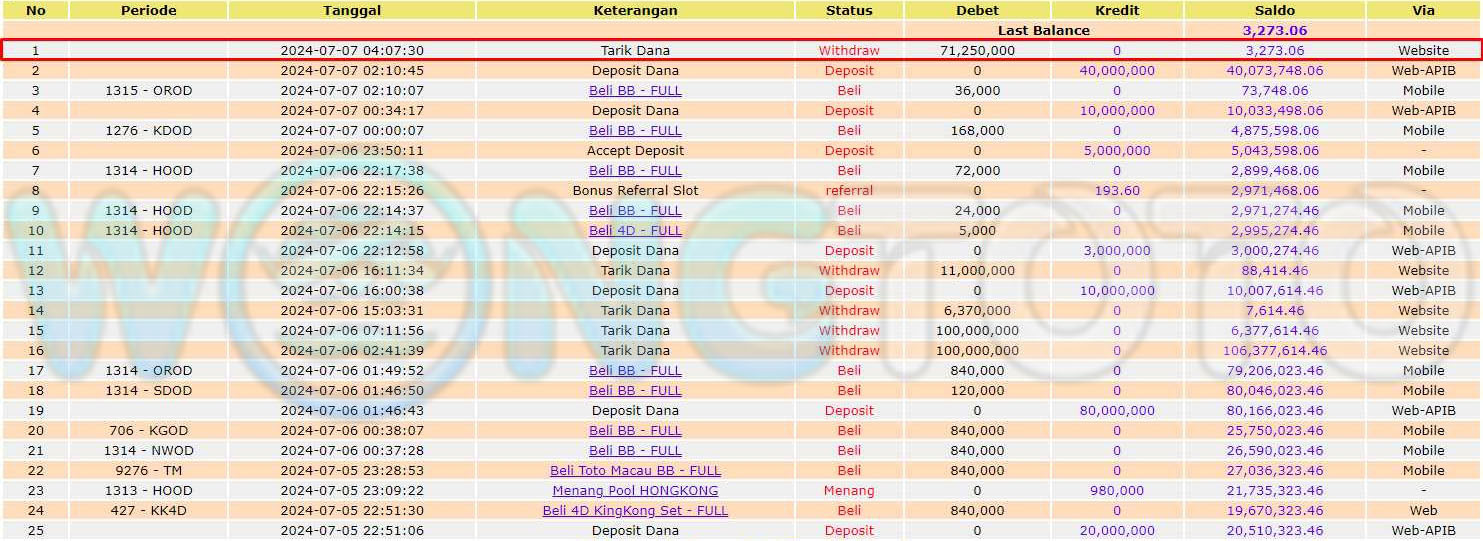Open "Beli BB - FULL" for period 1315 - OROD
The image size is (1483, 541).
[x=635, y=91]
